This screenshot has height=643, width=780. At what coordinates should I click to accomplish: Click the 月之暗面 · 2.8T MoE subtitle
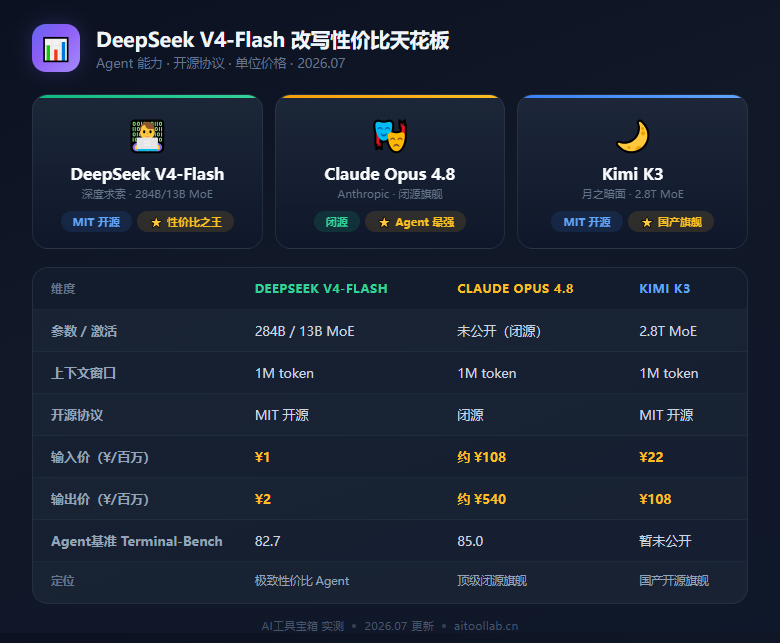tap(632, 194)
